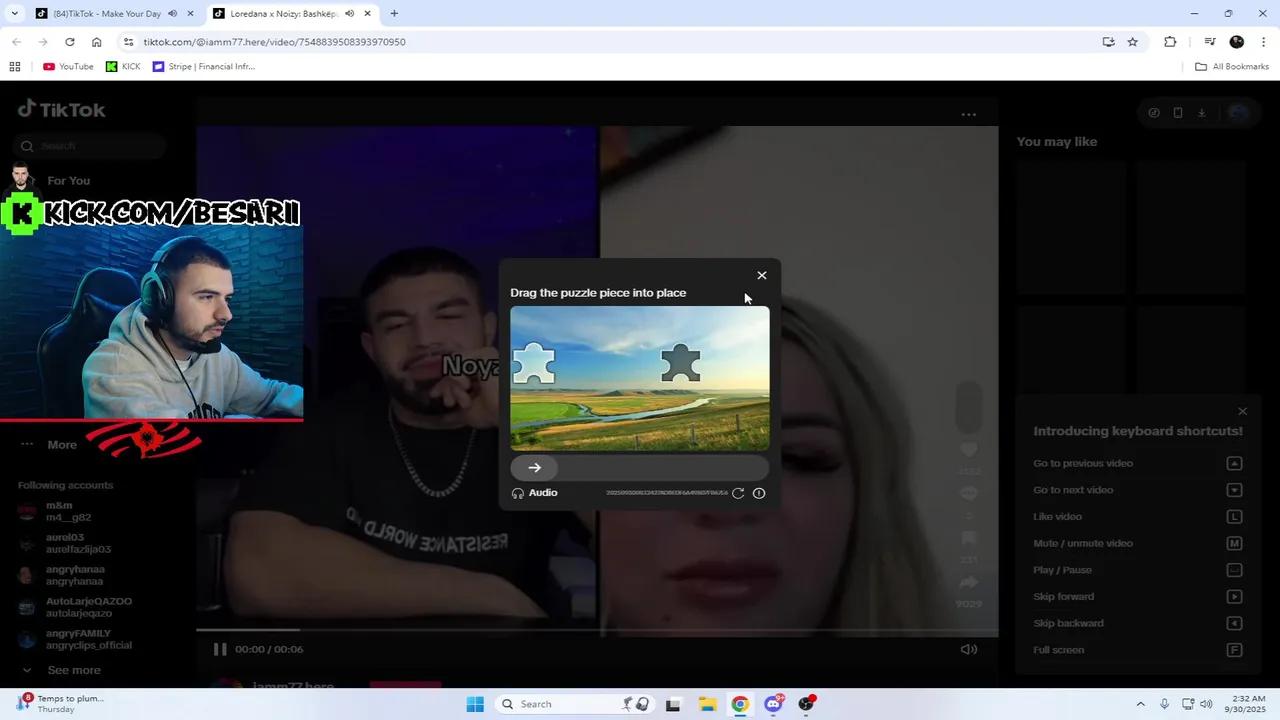Viewport: 1280px width, 720px height.
Task: Pause the TikTok video
Action: pos(220,649)
